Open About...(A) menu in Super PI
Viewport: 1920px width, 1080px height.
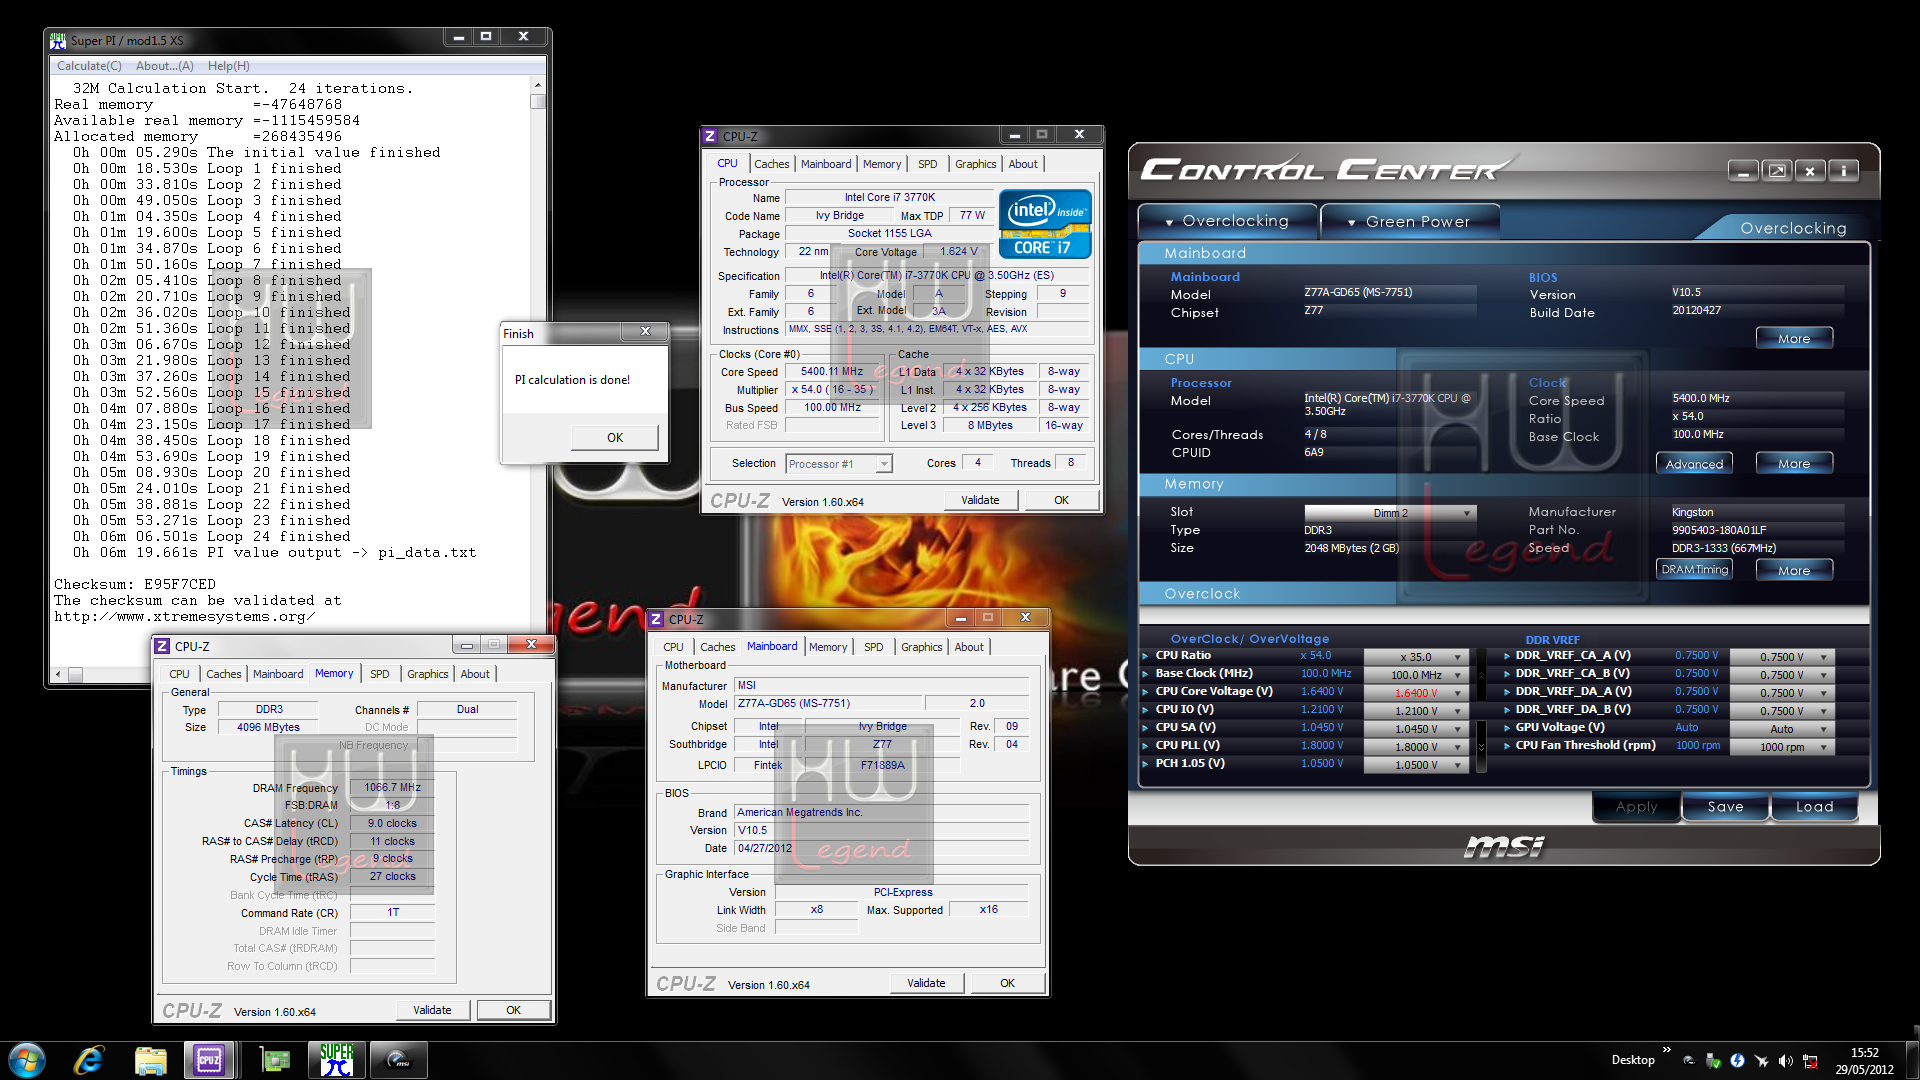click(165, 66)
